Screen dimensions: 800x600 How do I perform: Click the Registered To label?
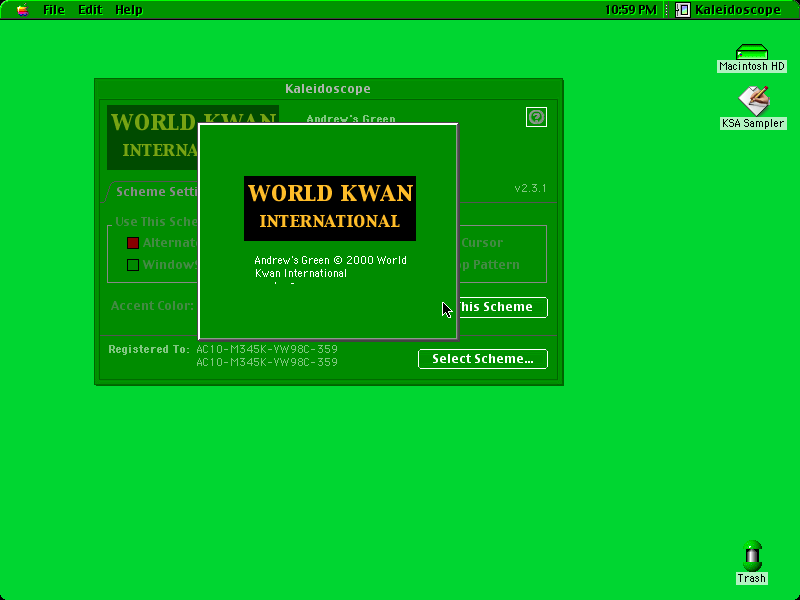click(x=149, y=349)
